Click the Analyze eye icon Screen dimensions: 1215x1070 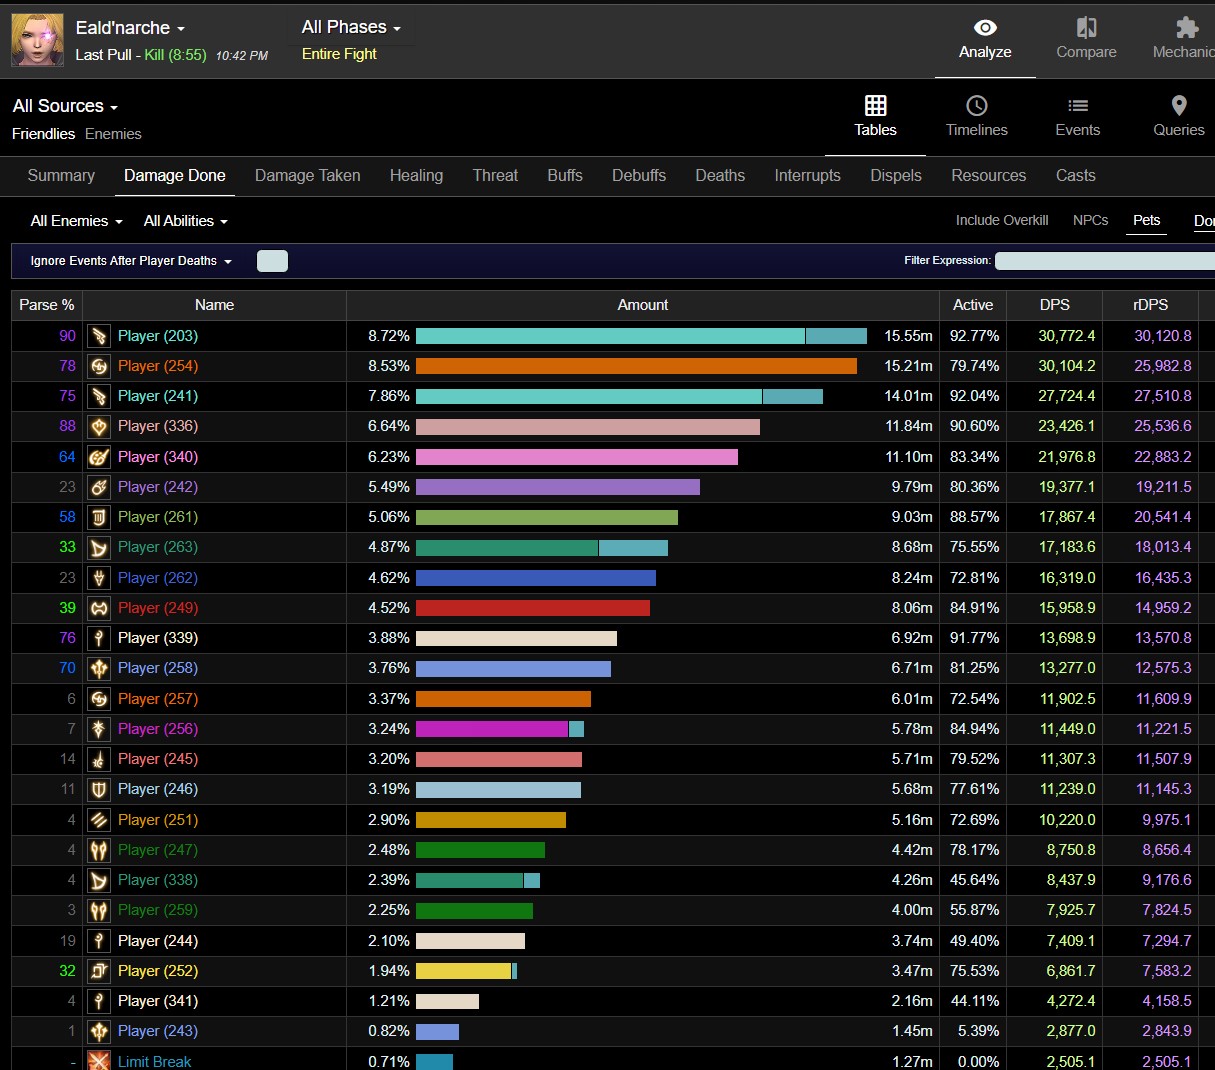coord(985,28)
